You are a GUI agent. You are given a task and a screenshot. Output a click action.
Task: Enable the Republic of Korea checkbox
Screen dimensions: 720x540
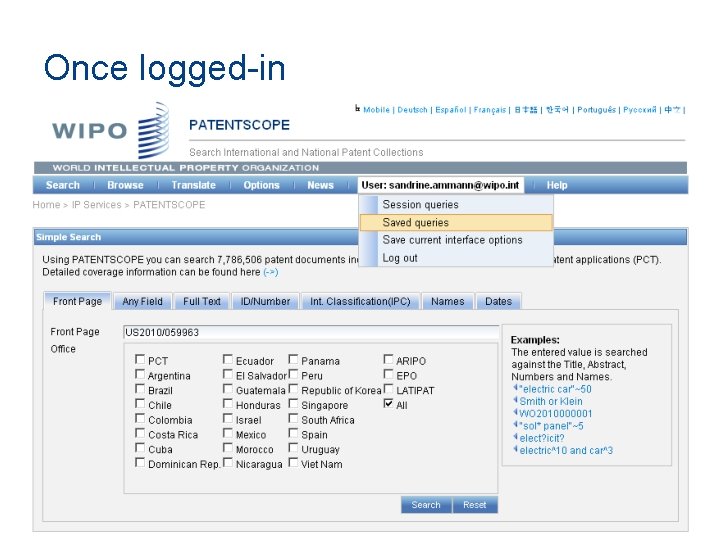[x=293, y=388]
